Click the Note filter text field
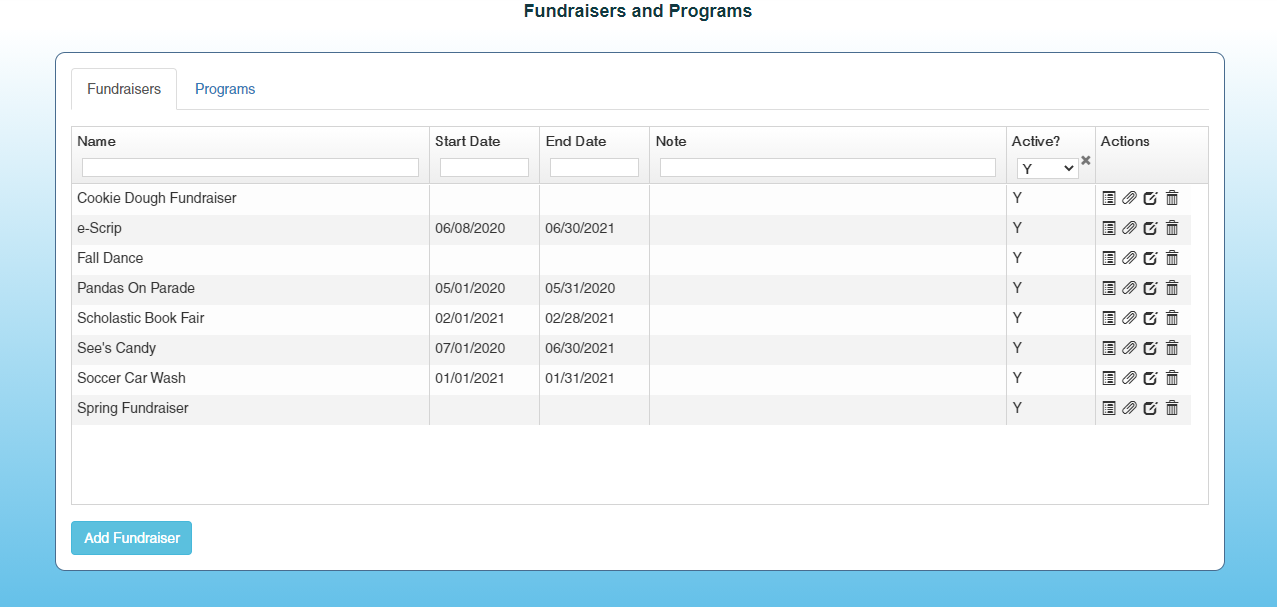The image size is (1277, 607). coord(827,168)
